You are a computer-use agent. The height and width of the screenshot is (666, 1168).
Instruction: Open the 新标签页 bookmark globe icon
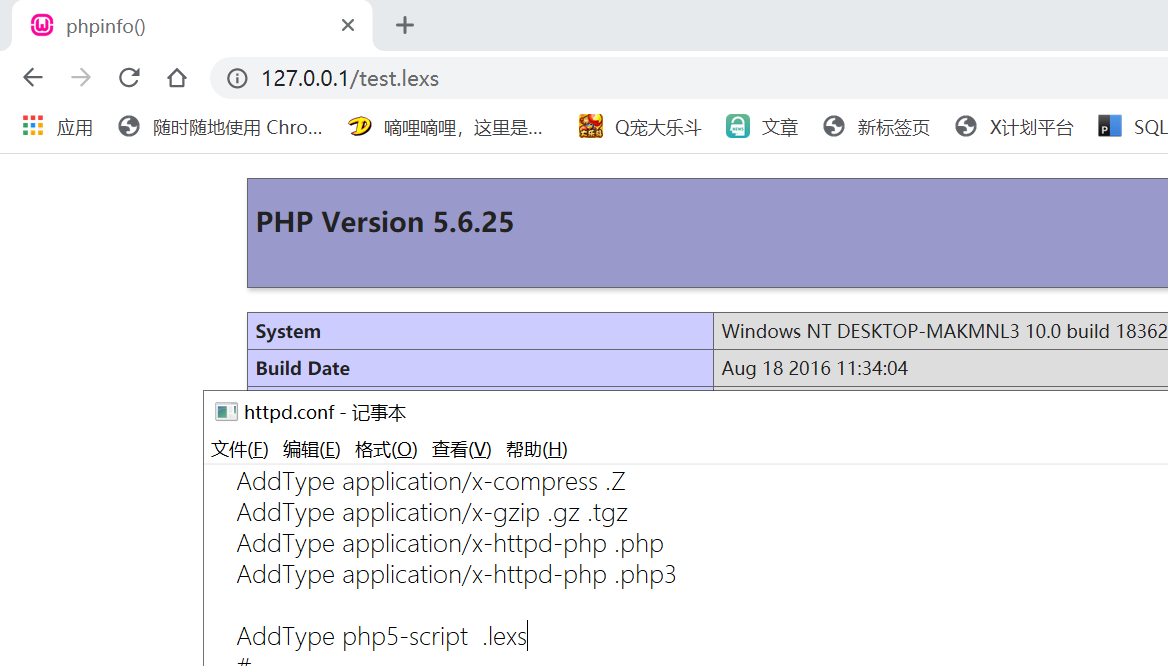[x=833, y=126]
